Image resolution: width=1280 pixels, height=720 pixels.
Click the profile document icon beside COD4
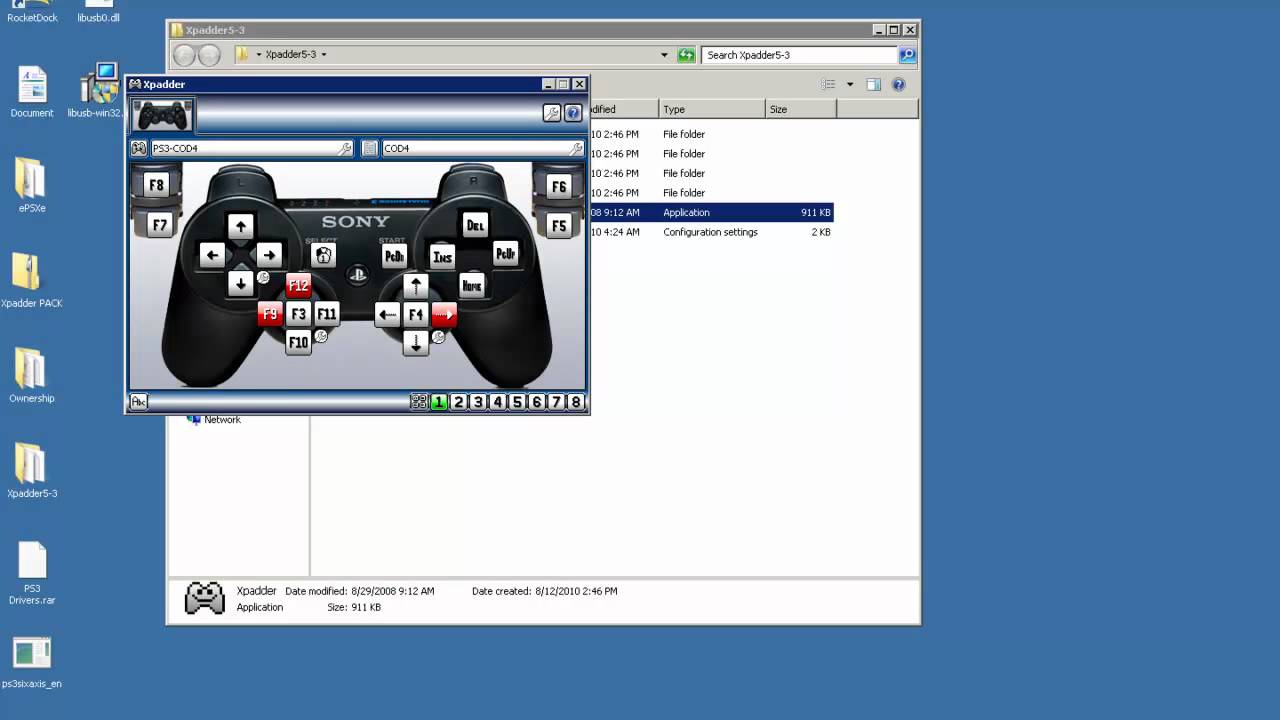pos(369,148)
